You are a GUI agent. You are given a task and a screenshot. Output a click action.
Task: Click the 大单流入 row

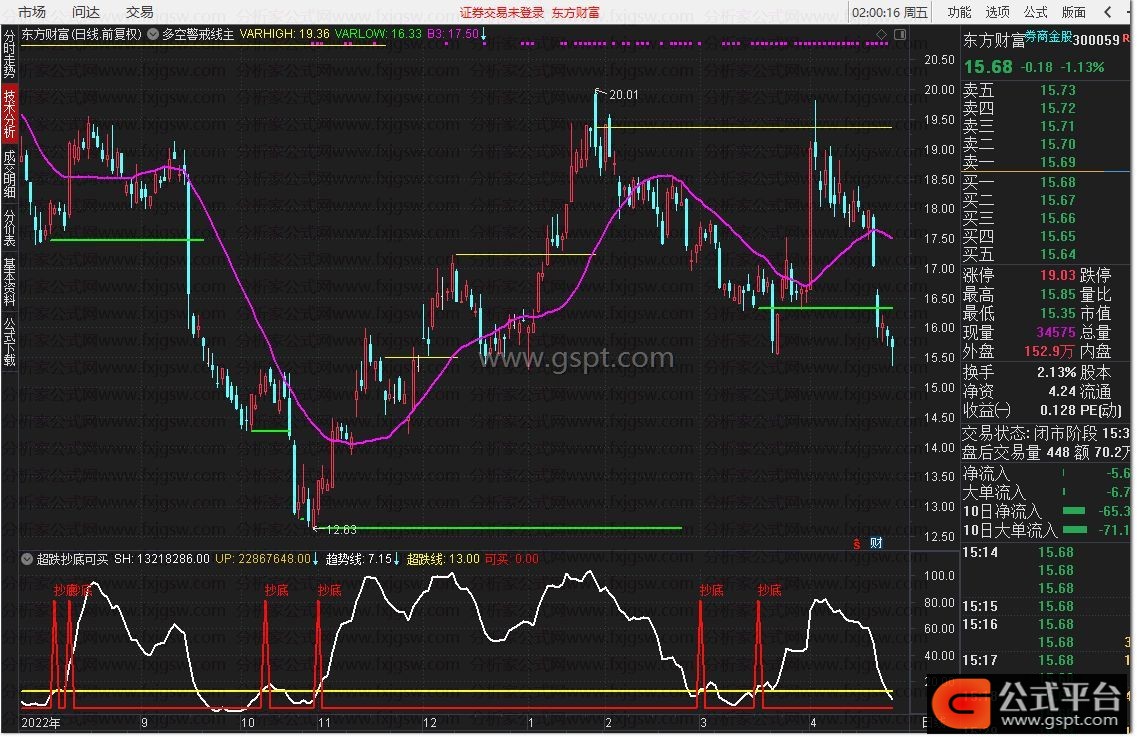pyautogui.click(x=1046, y=493)
